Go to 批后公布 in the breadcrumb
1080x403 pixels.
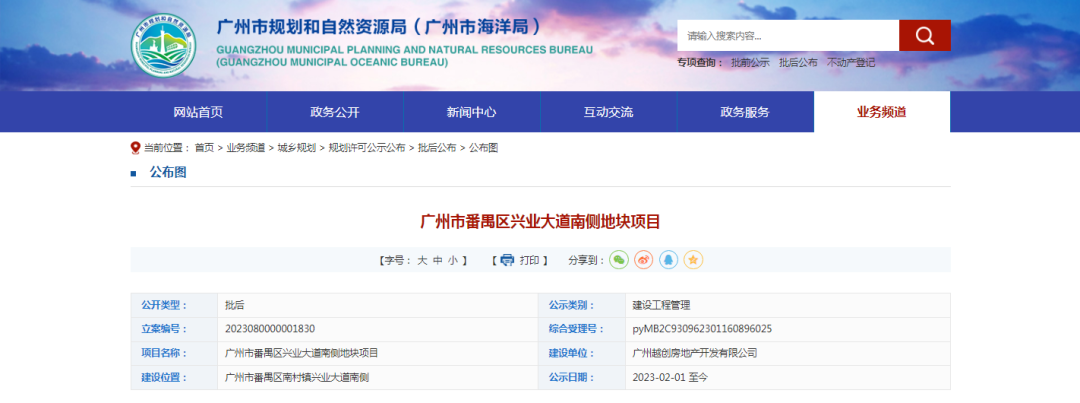(x=437, y=148)
